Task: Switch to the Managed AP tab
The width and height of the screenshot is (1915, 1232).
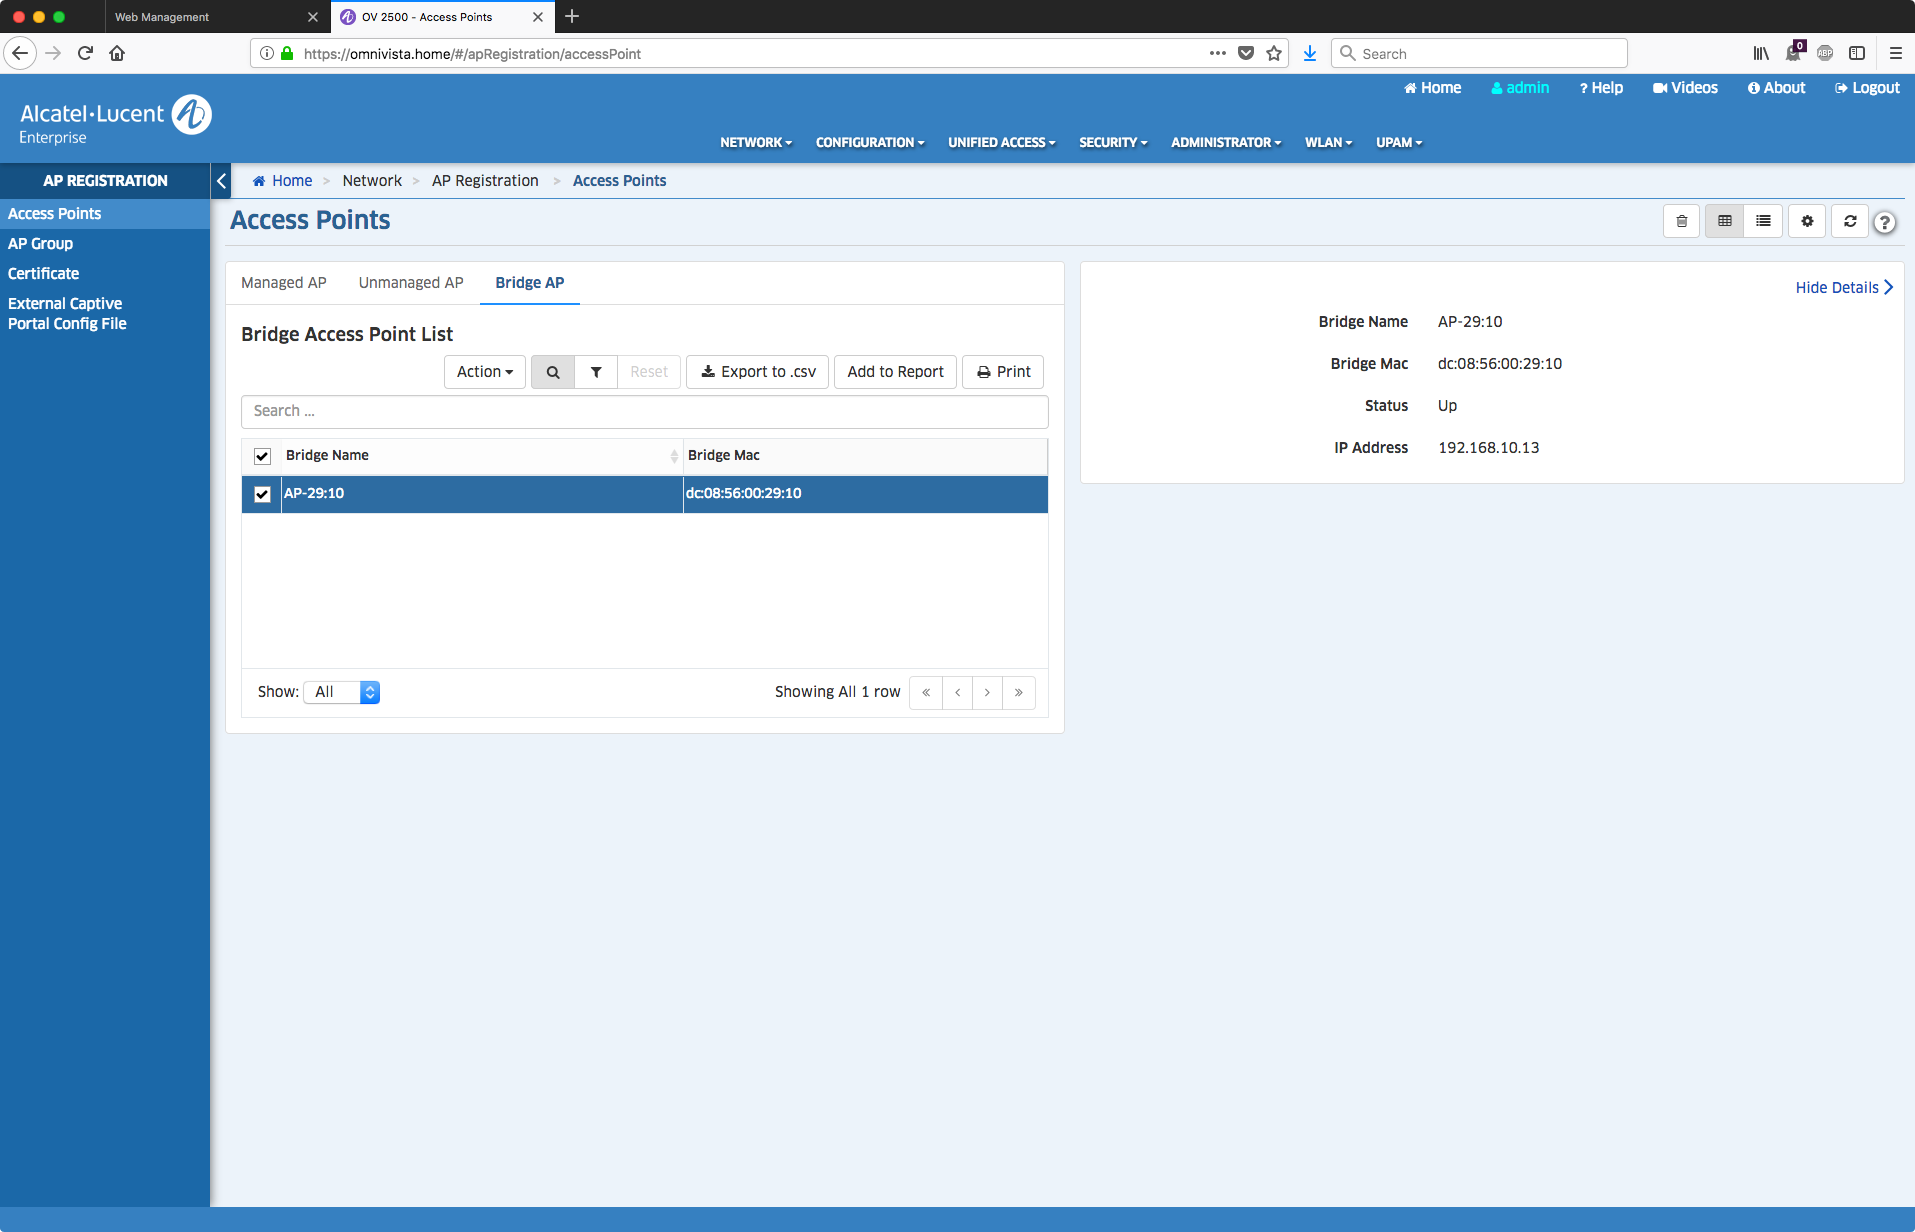Action: tap(284, 283)
